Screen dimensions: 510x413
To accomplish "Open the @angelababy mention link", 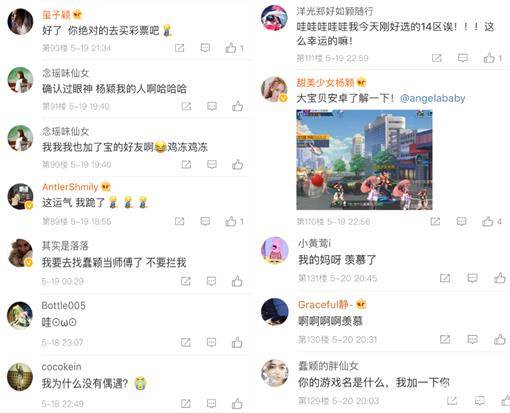I will (432, 98).
